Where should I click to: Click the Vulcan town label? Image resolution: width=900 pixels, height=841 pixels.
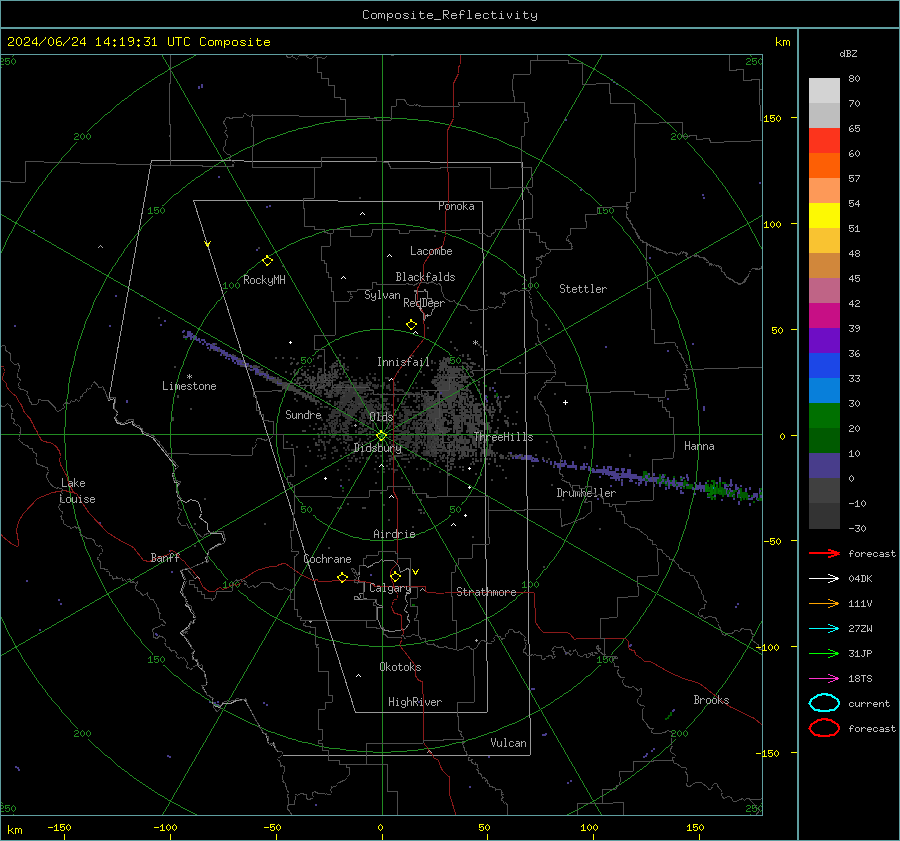coord(508,743)
